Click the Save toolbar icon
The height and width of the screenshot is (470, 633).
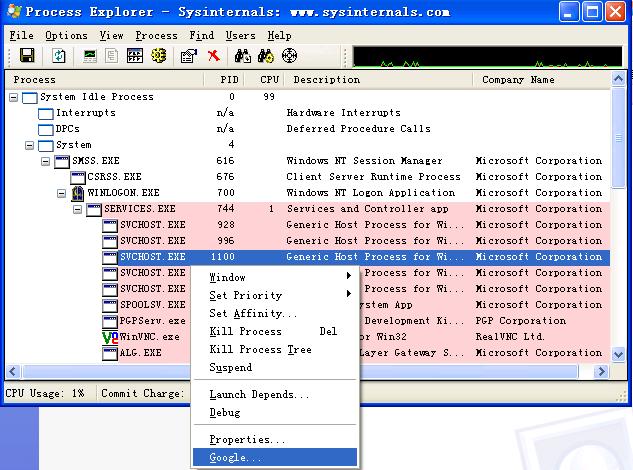tap(27, 56)
